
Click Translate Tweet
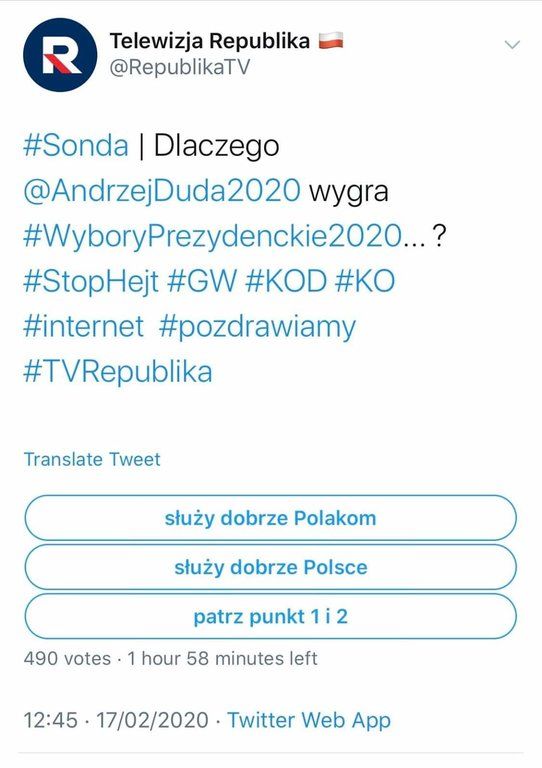[92, 459]
